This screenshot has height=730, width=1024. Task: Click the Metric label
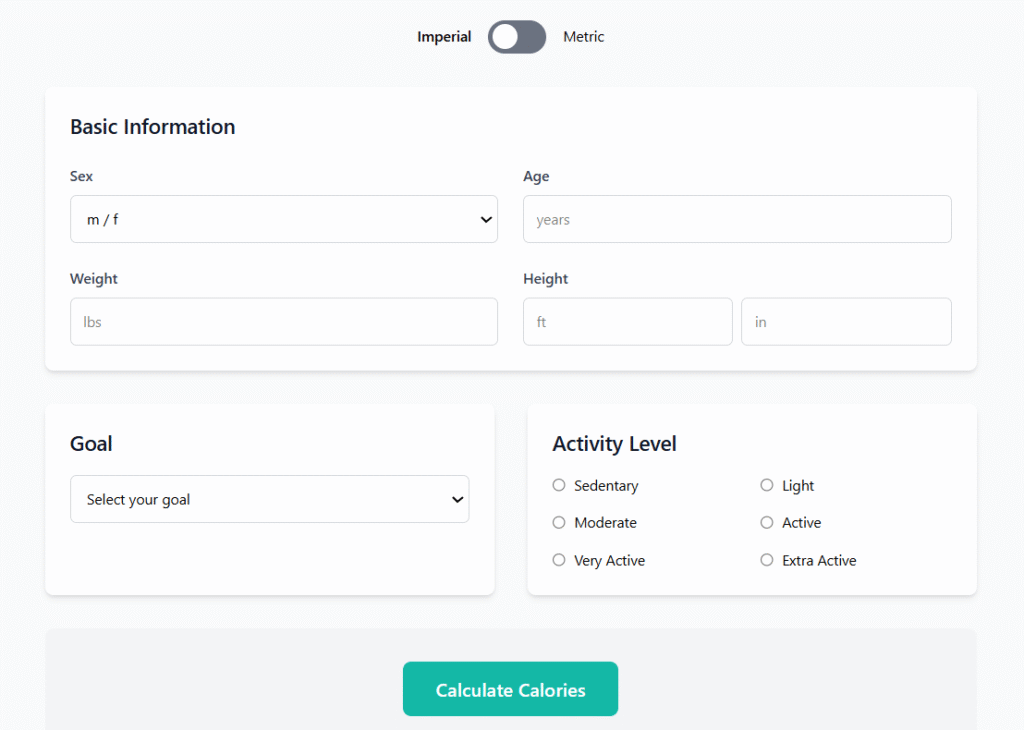click(x=583, y=37)
